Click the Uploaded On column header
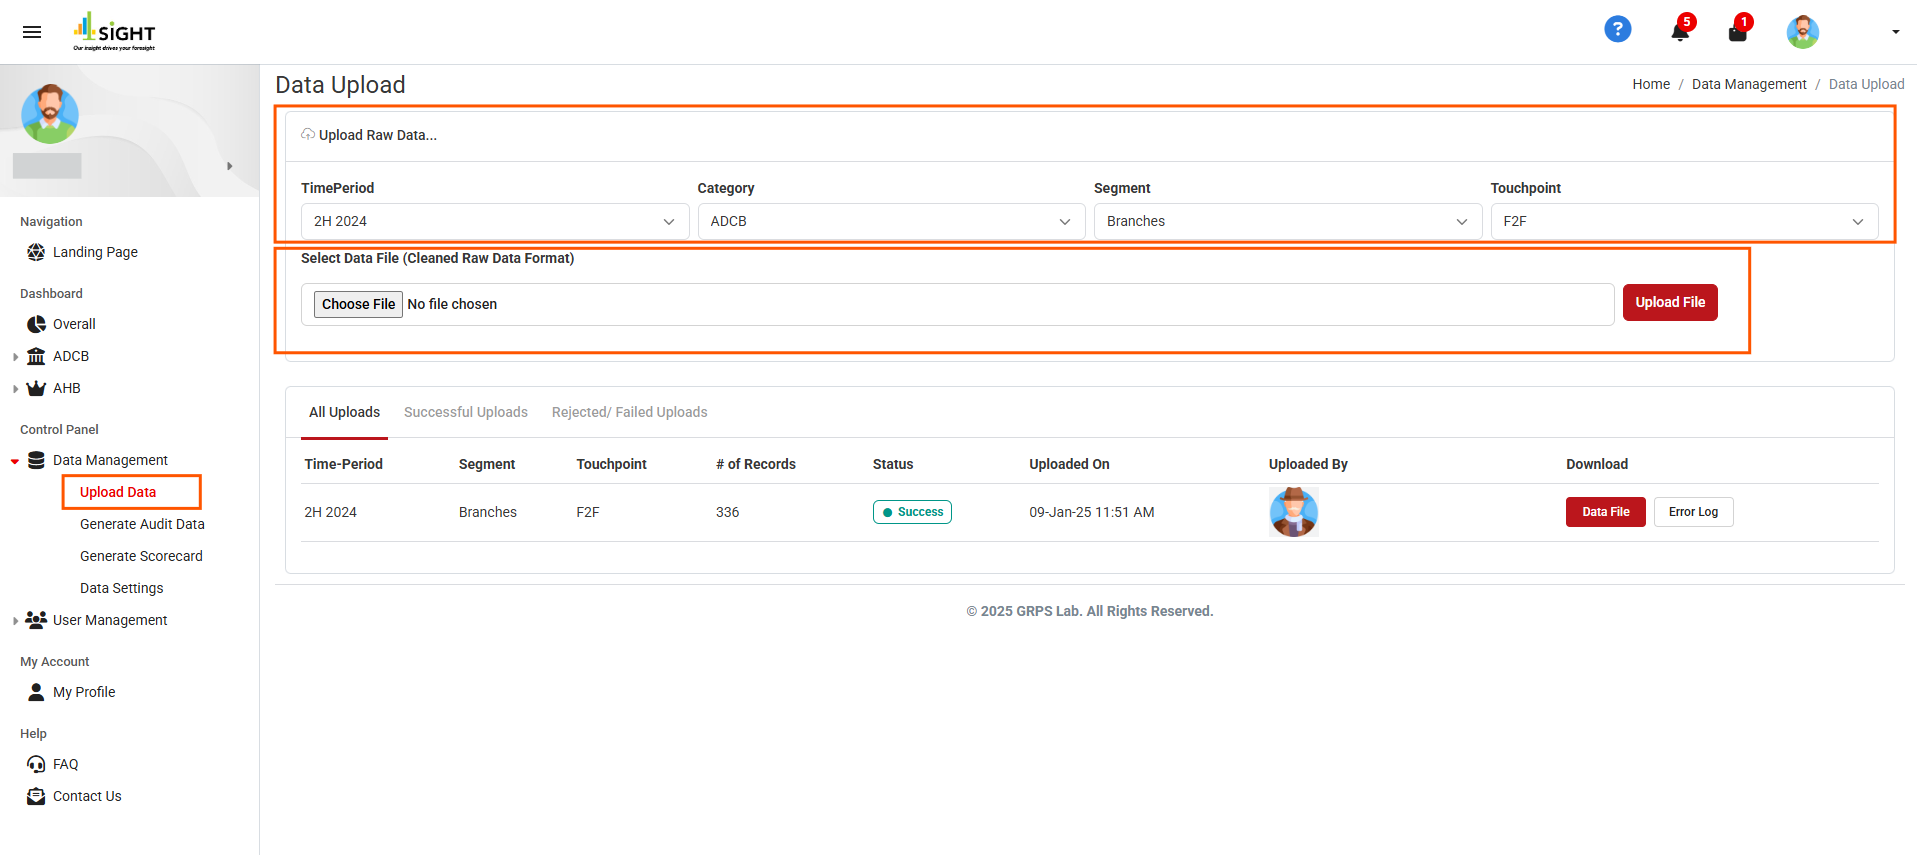The image size is (1917, 855). pyautogui.click(x=1069, y=464)
